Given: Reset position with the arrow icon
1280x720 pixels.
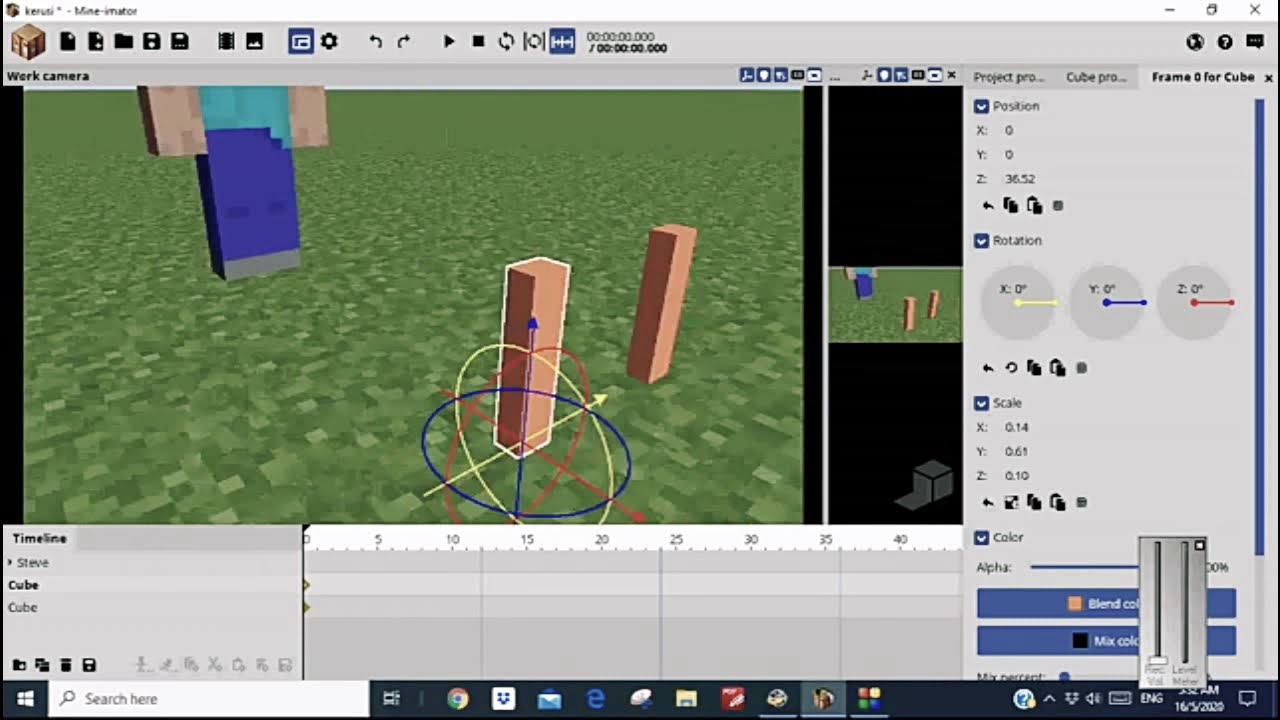Looking at the screenshot, I should (x=988, y=206).
